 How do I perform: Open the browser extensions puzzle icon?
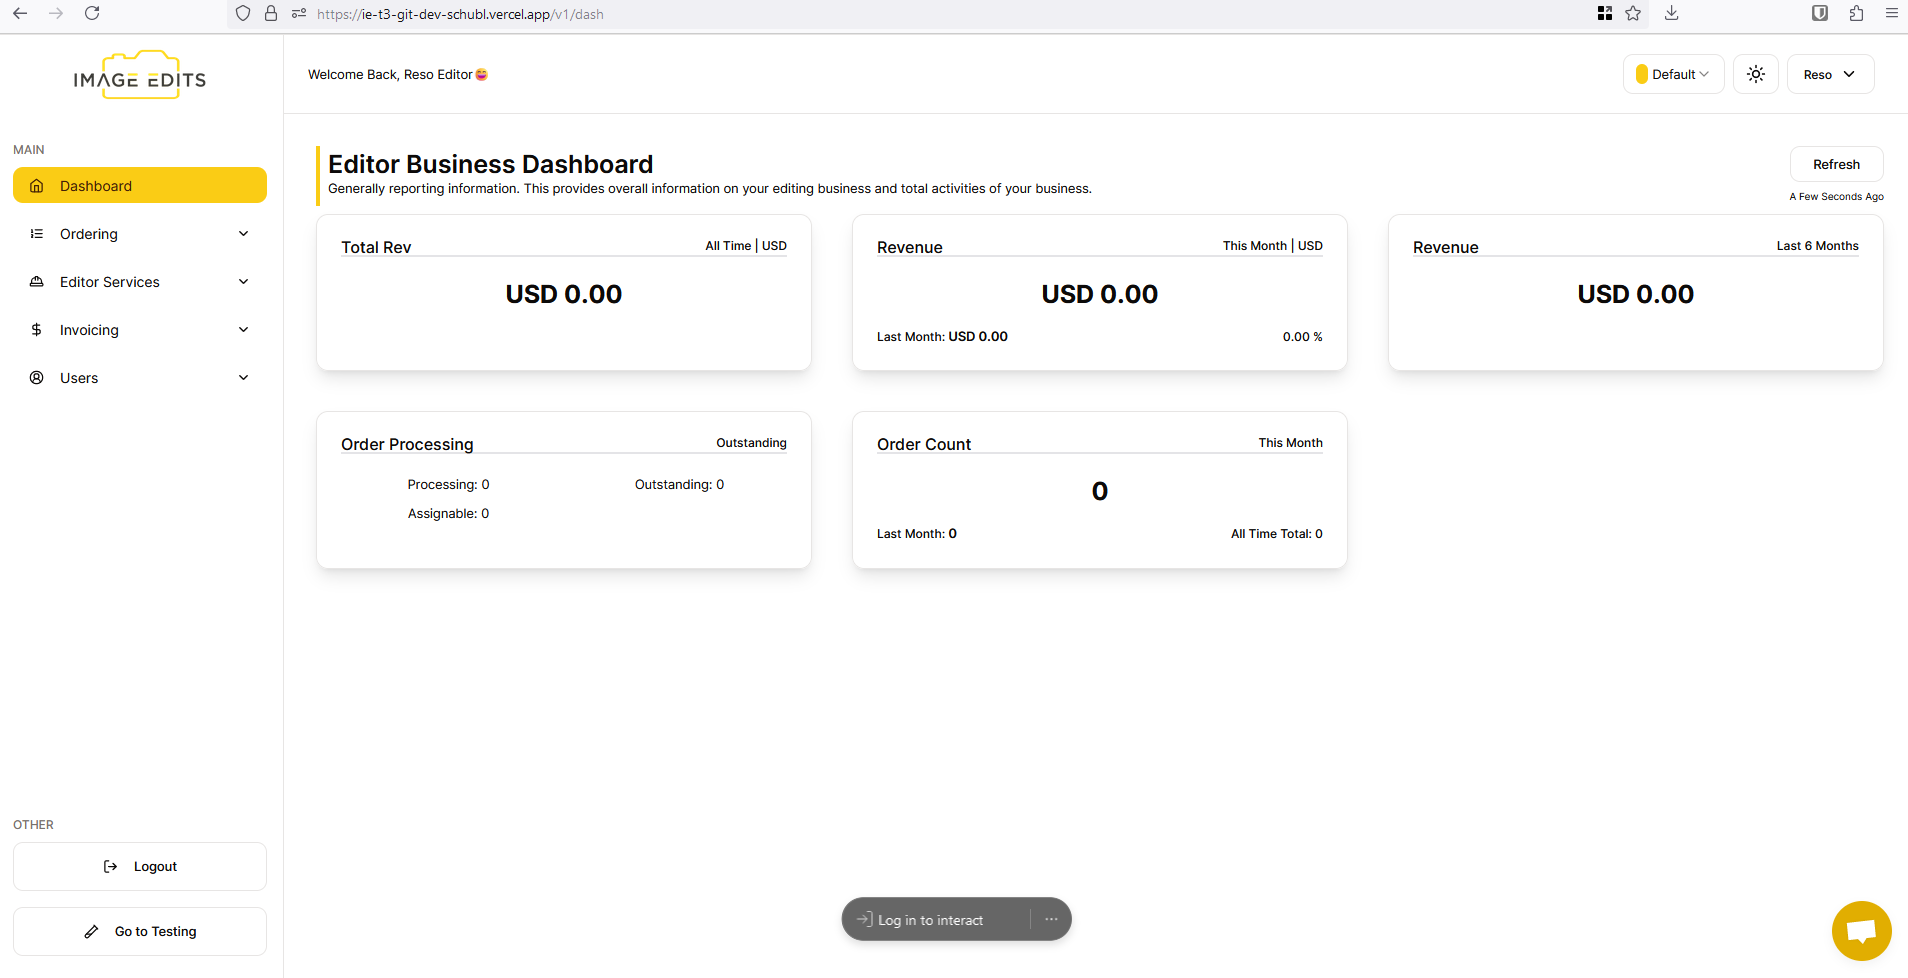tap(1856, 14)
